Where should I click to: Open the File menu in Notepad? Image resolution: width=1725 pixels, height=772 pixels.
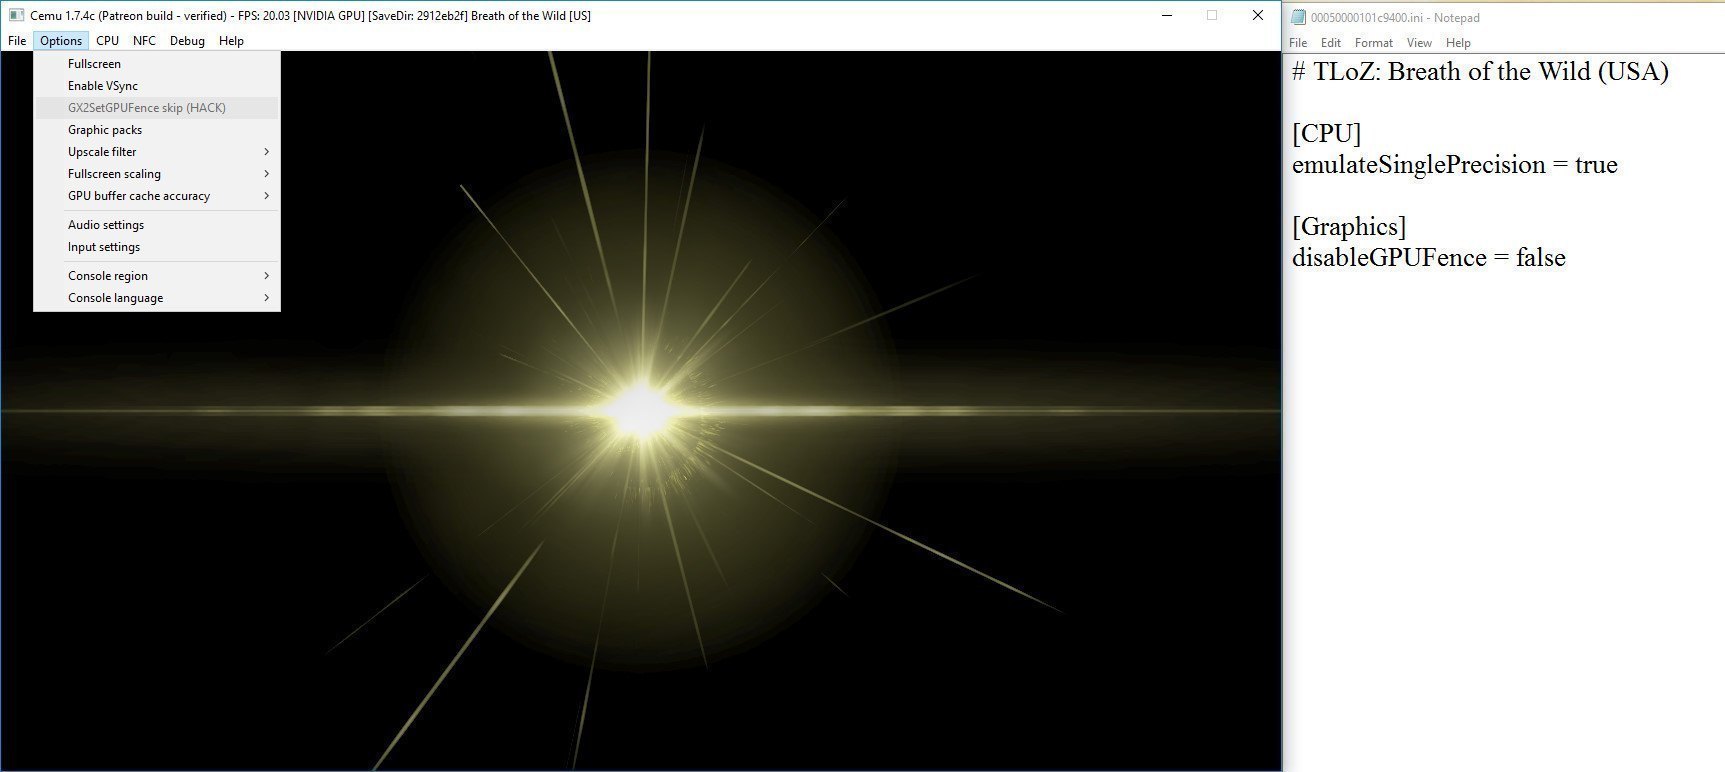tap(1298, 43)
